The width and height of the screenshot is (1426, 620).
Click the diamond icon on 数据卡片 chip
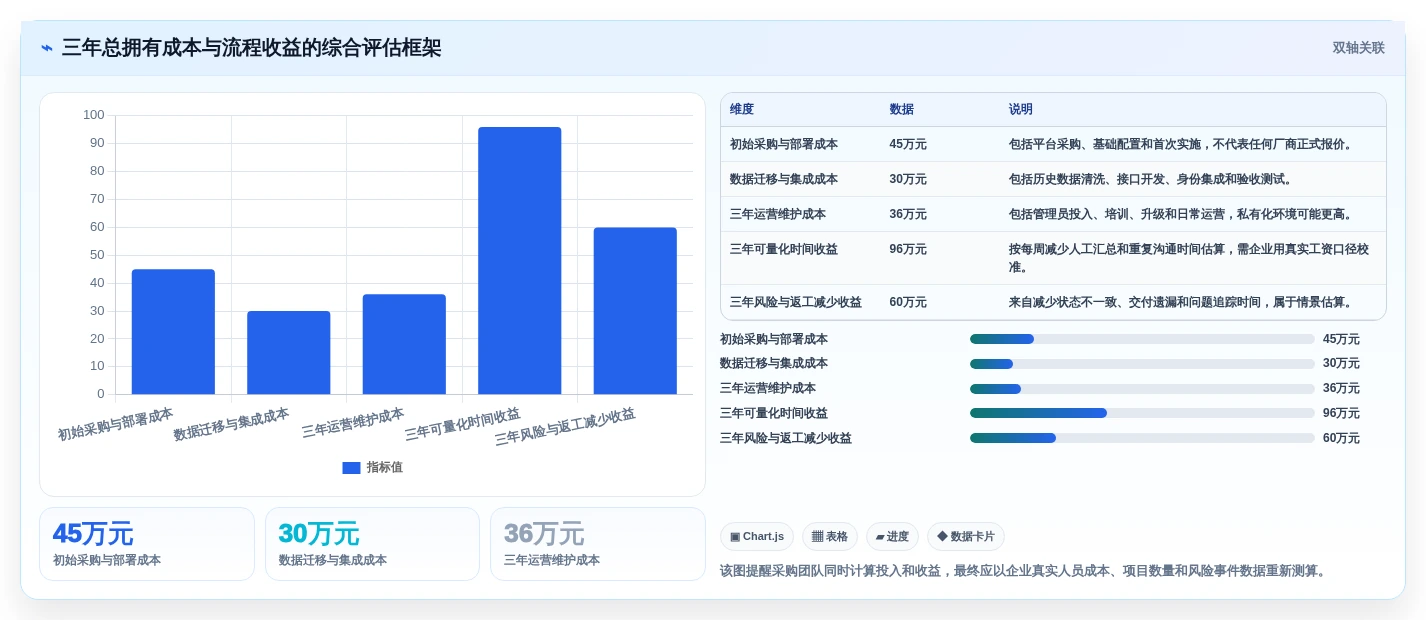(942, 537)
